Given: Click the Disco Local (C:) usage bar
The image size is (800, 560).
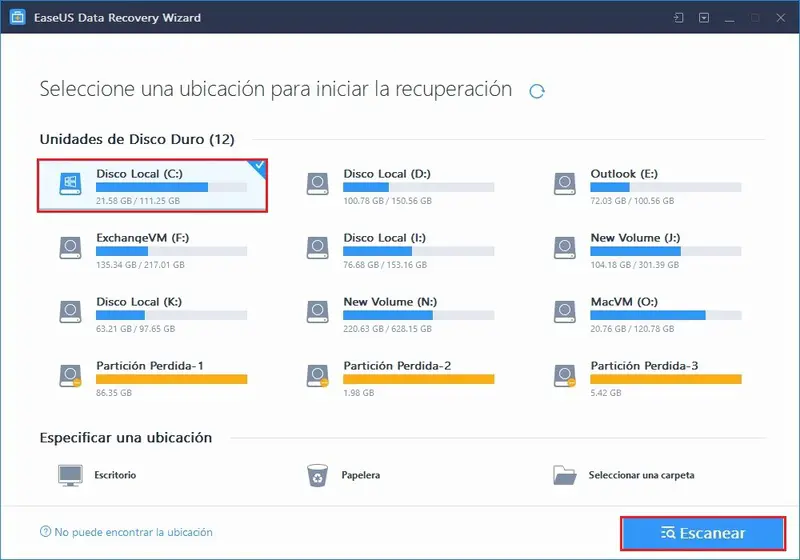Looking at the screenshot, I should tap(171, 187).
